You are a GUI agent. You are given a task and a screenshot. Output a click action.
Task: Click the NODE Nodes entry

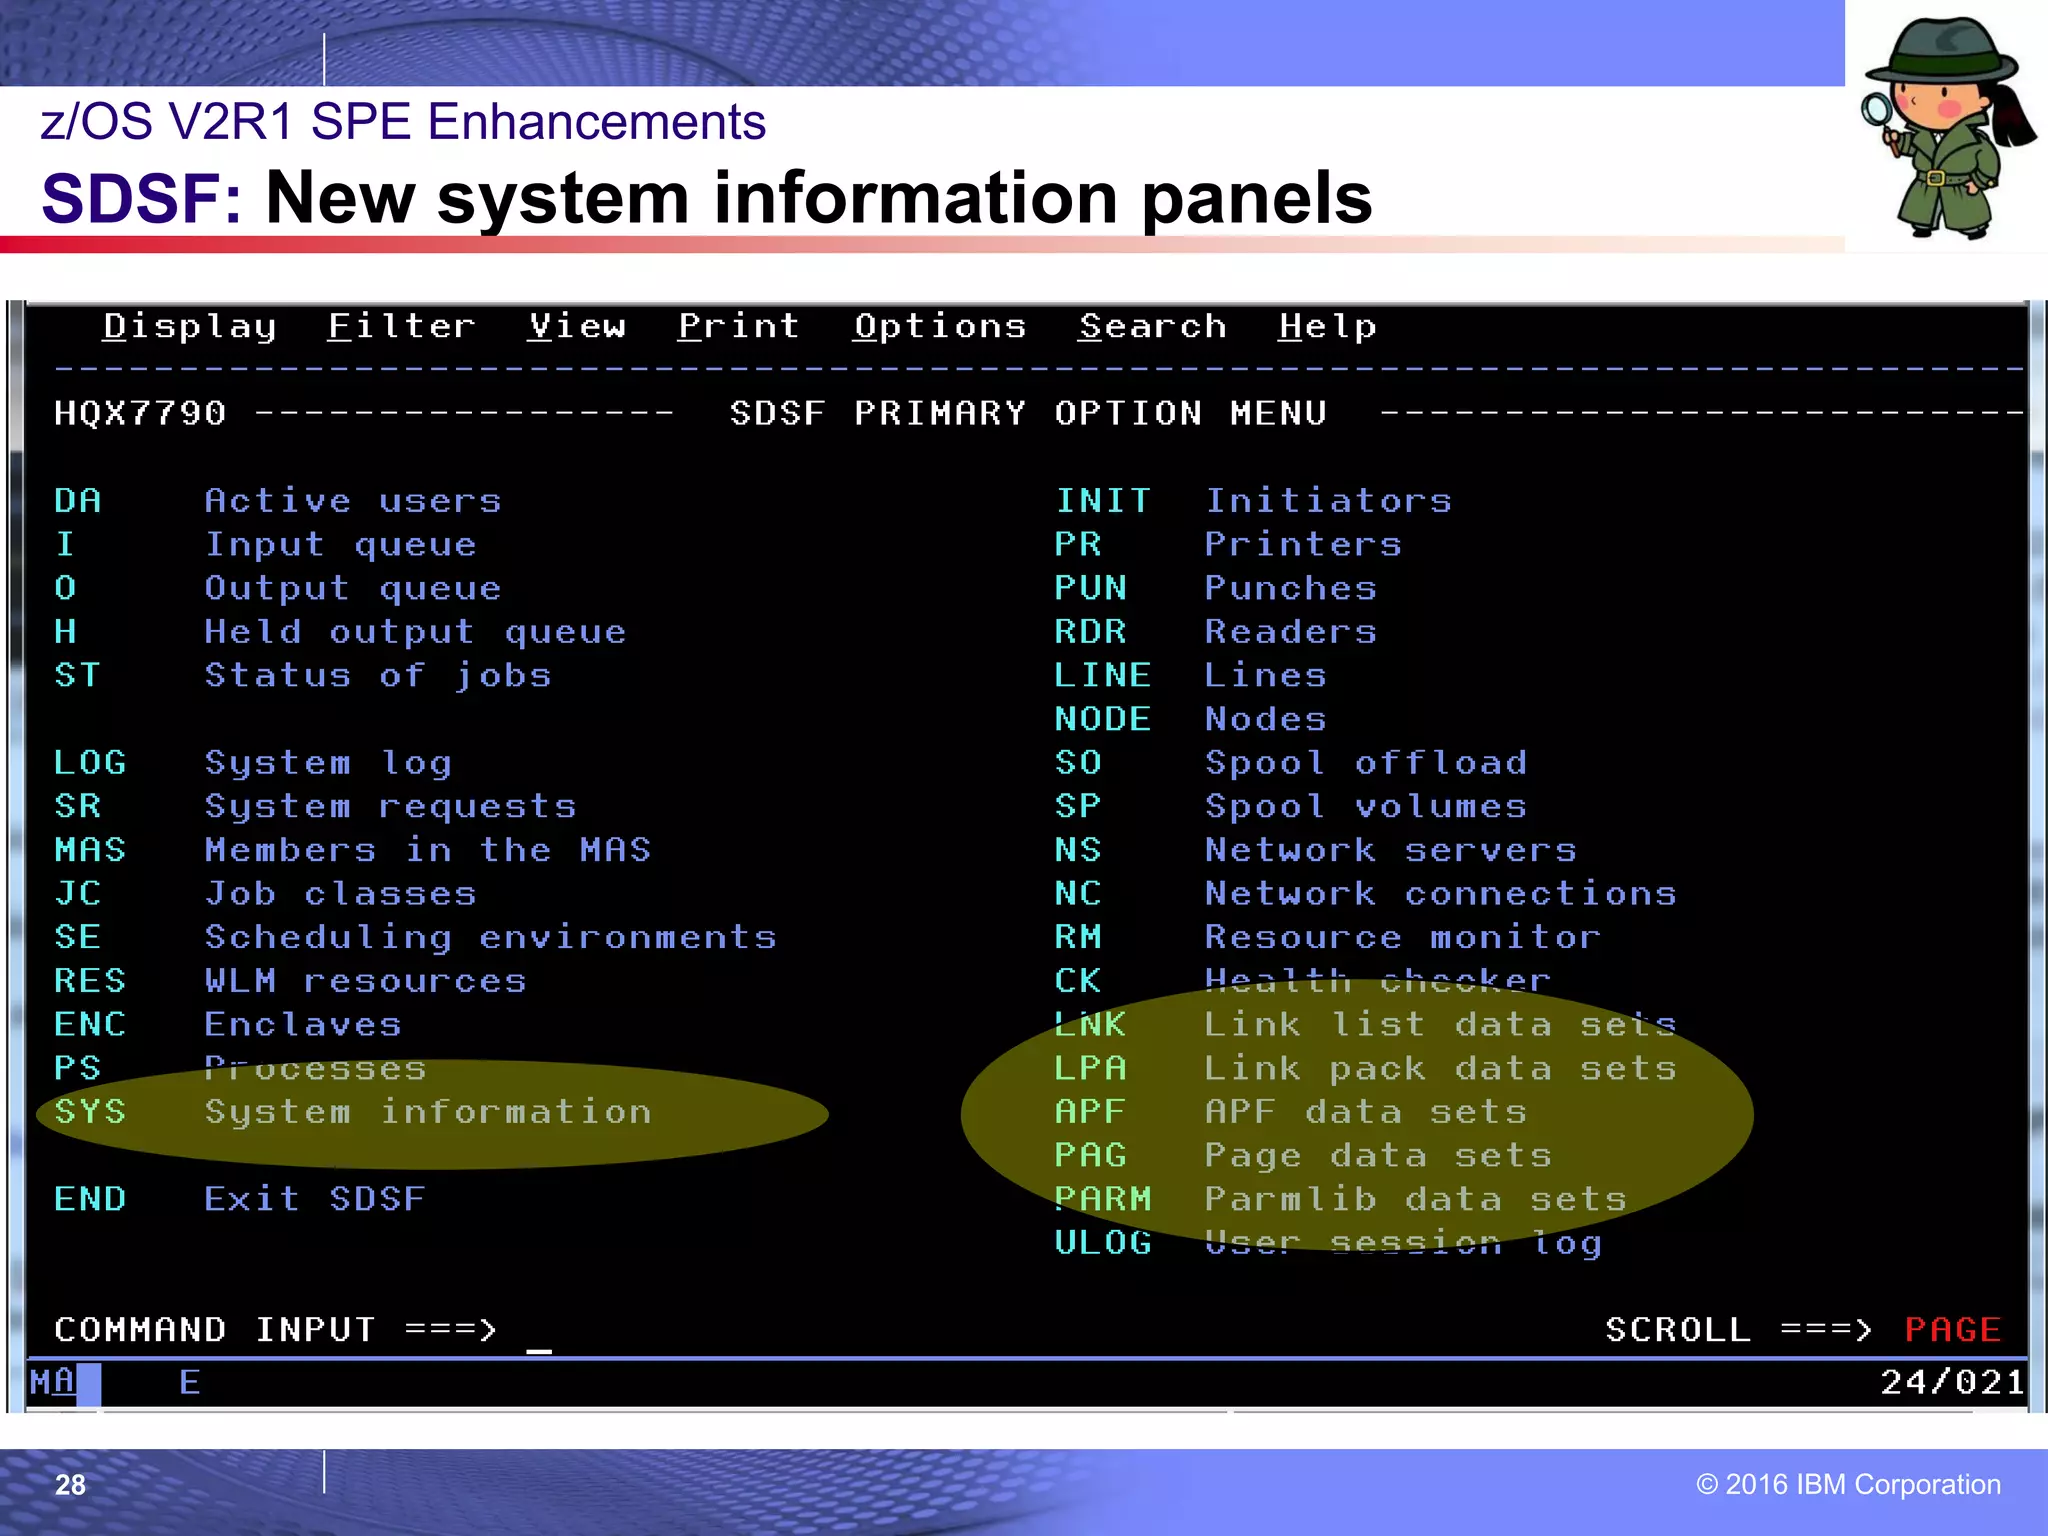[x=1191, y=720]
